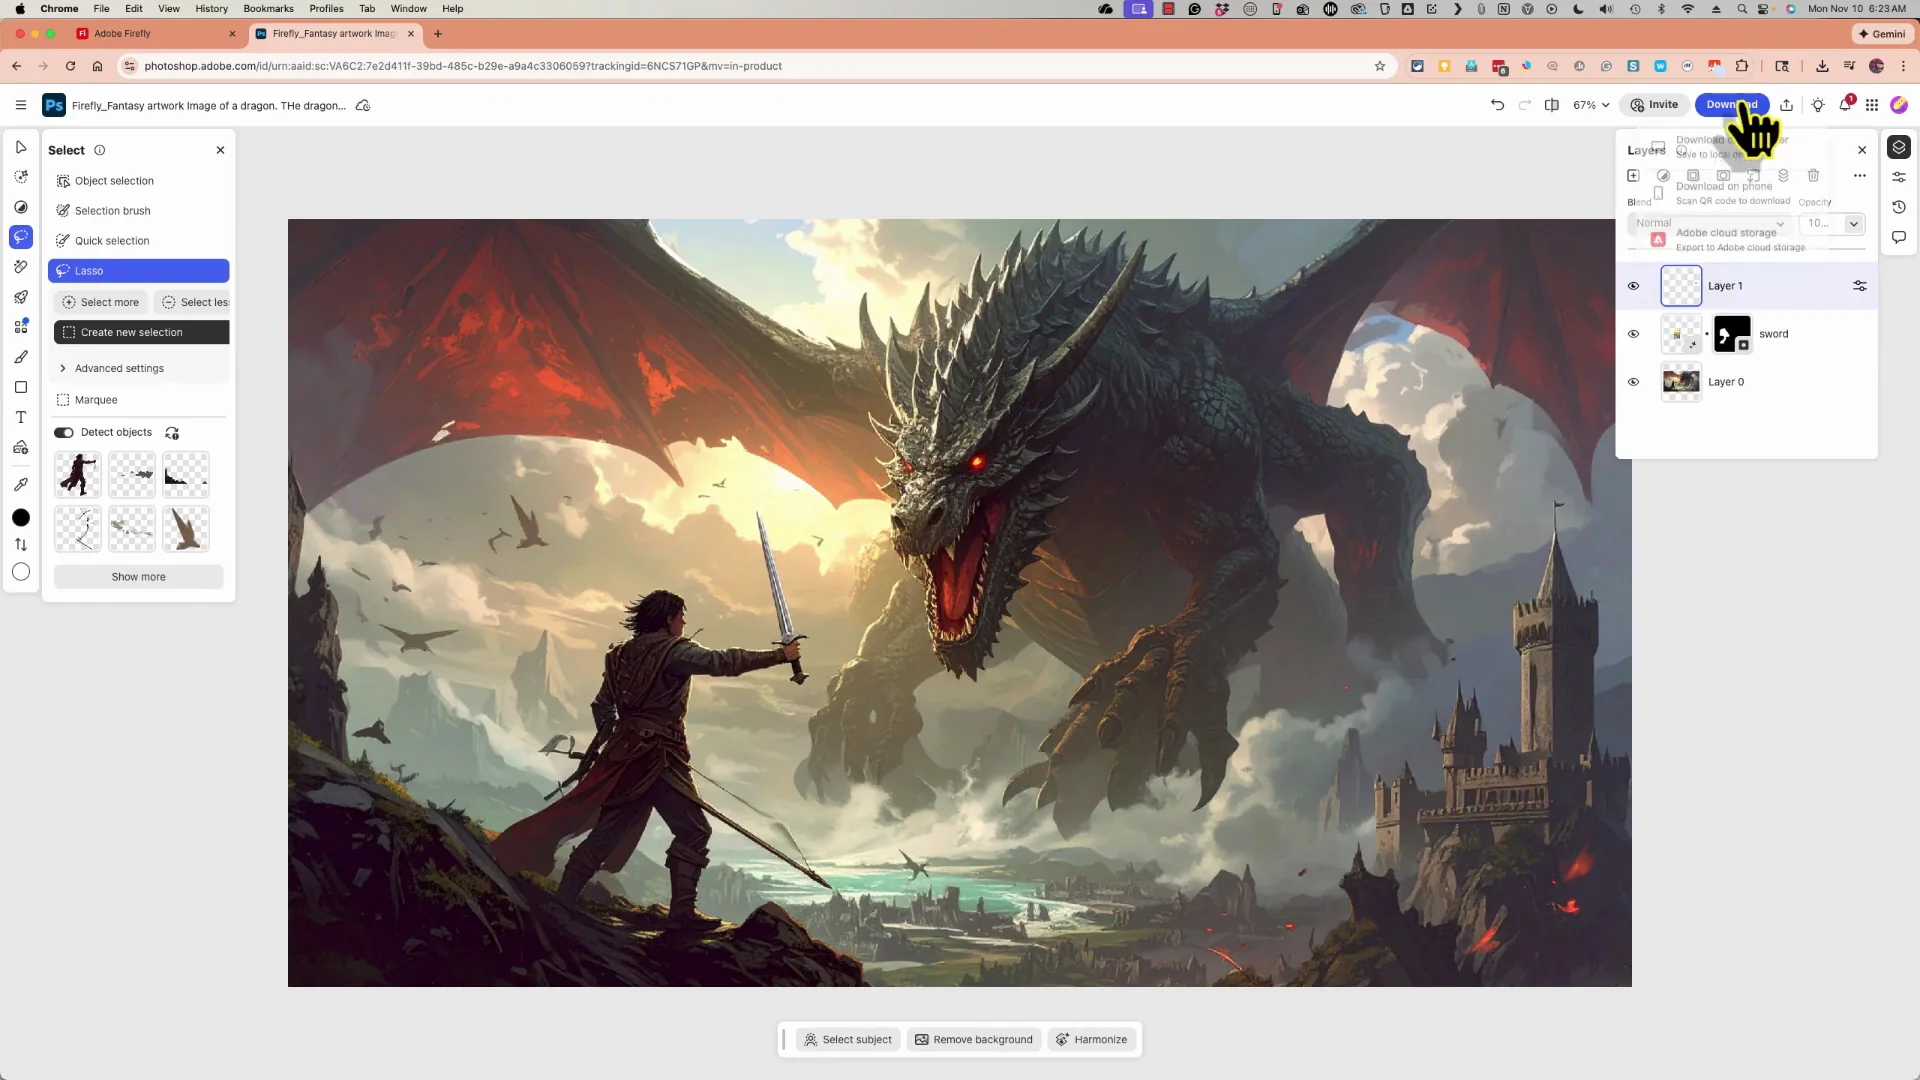The image size is (1920, 1080).
Task: Delete the selected layer with the trash icon
Action: [1814, 175]
